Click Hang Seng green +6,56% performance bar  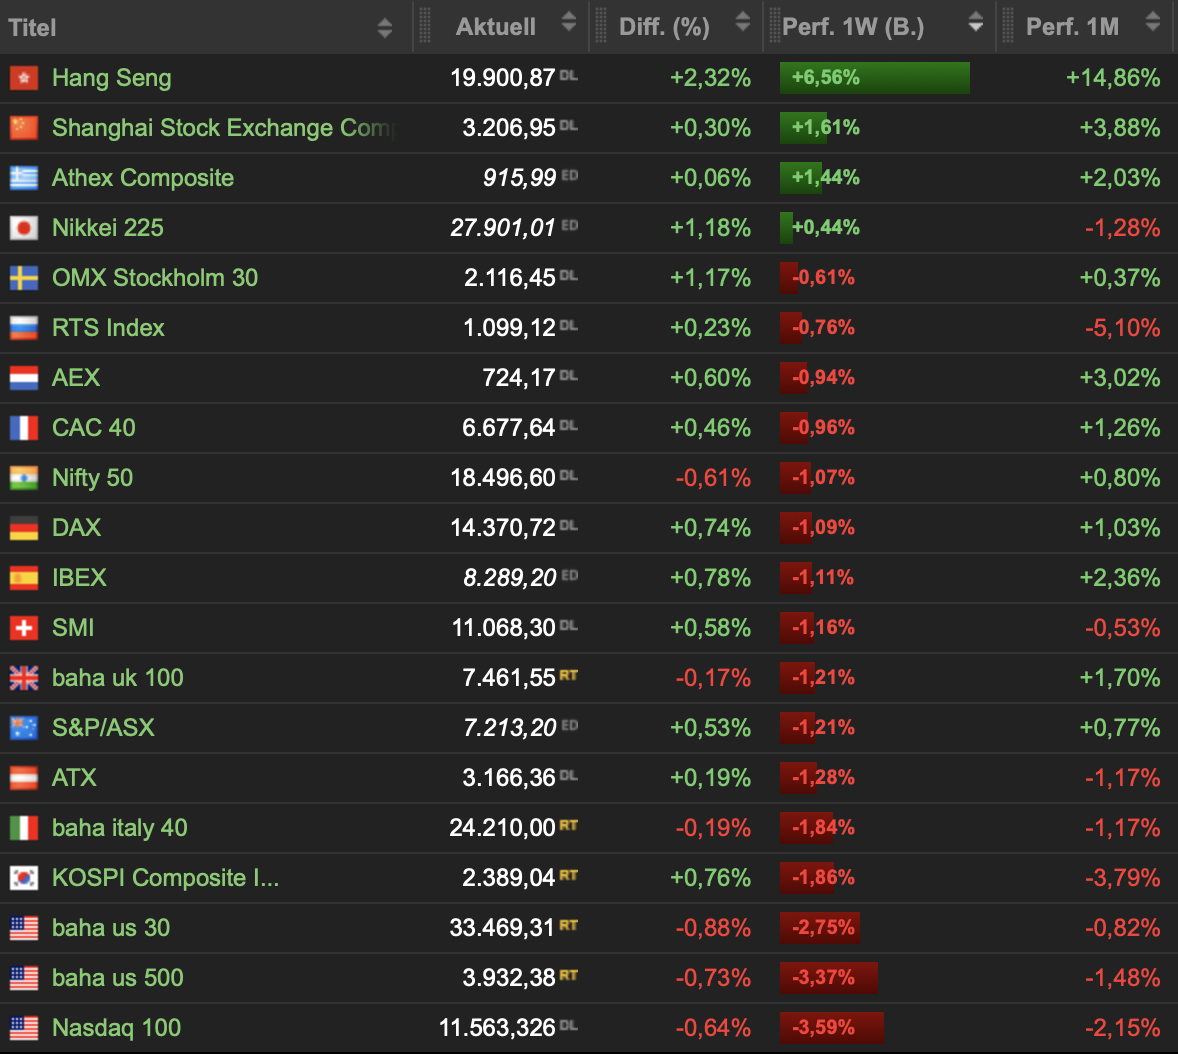point(874,78)
